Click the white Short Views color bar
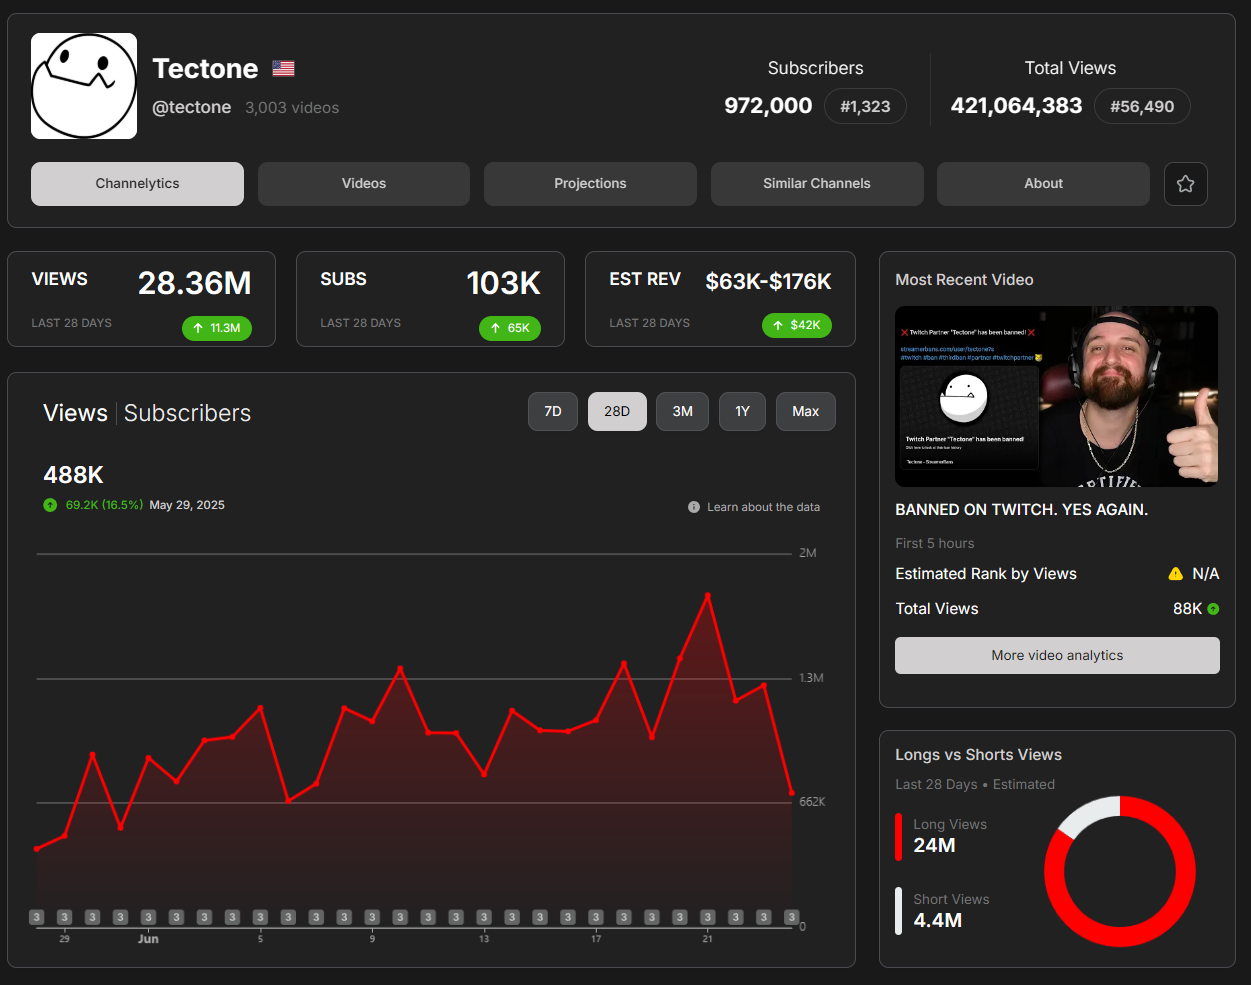1251x985 pixels. (898, 911)
